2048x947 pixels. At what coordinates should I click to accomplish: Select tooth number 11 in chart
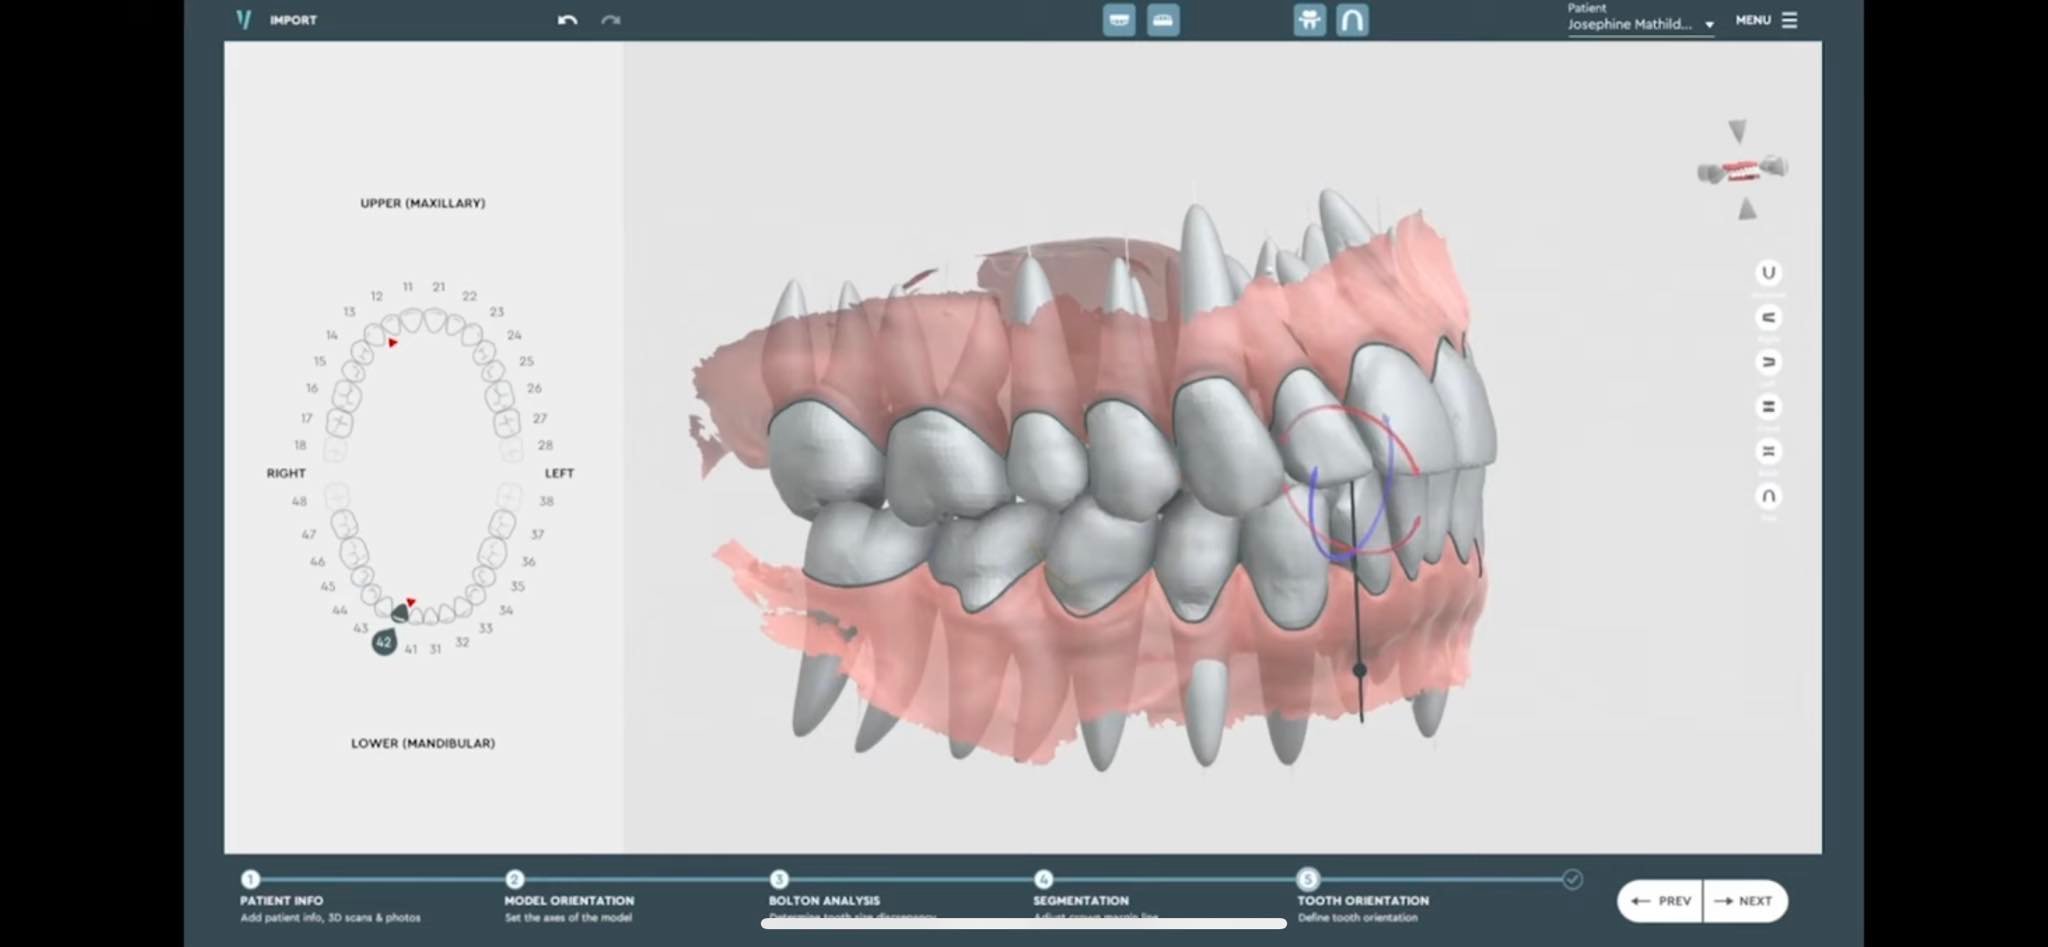[408, 287]
